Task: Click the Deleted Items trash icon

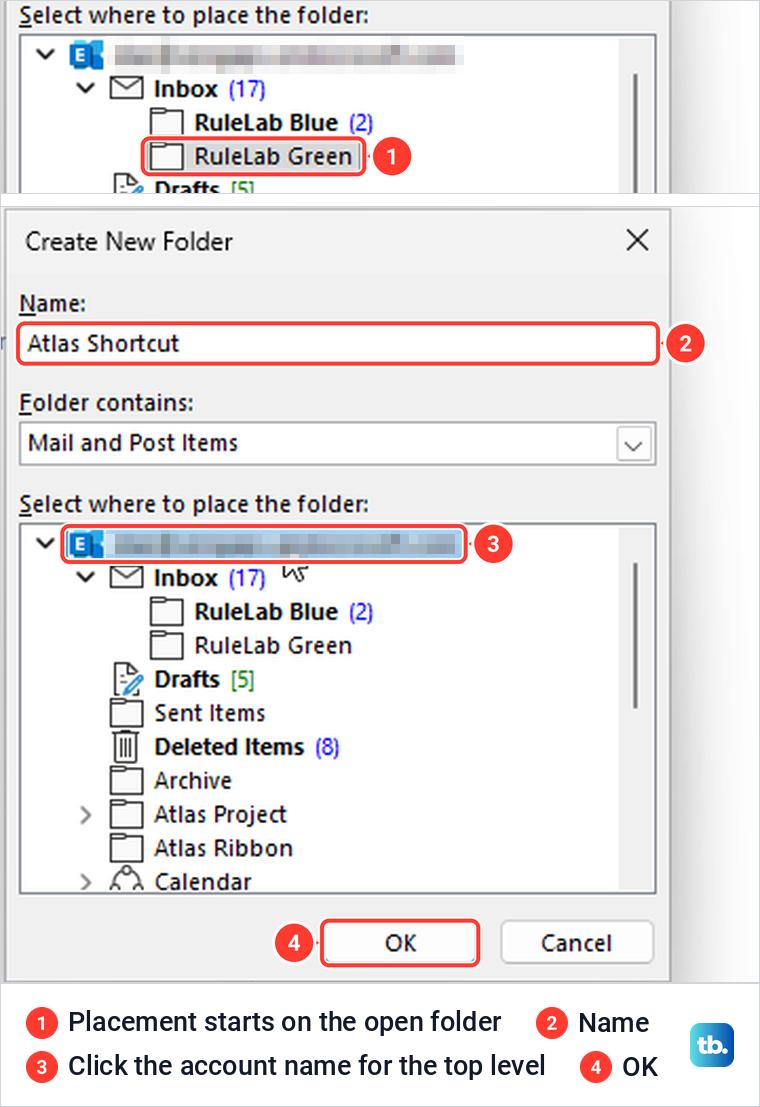Action: (x=126, y=746)
